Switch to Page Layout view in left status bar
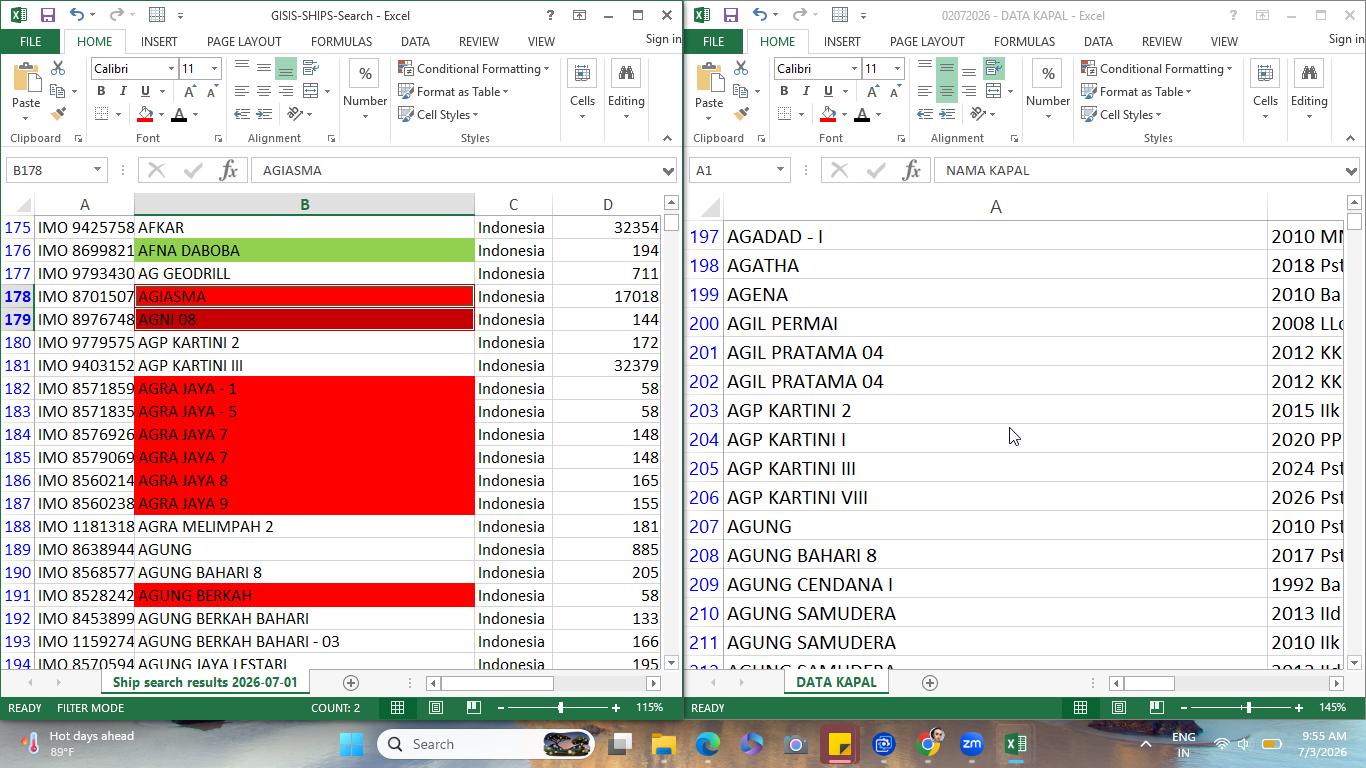This screenshot has height=768, width=1366. (436, 707)
